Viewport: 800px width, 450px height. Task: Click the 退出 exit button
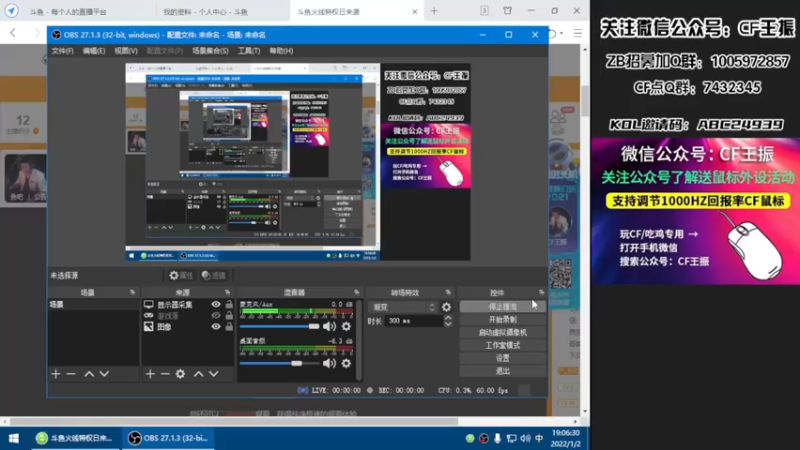pos(503,371)
